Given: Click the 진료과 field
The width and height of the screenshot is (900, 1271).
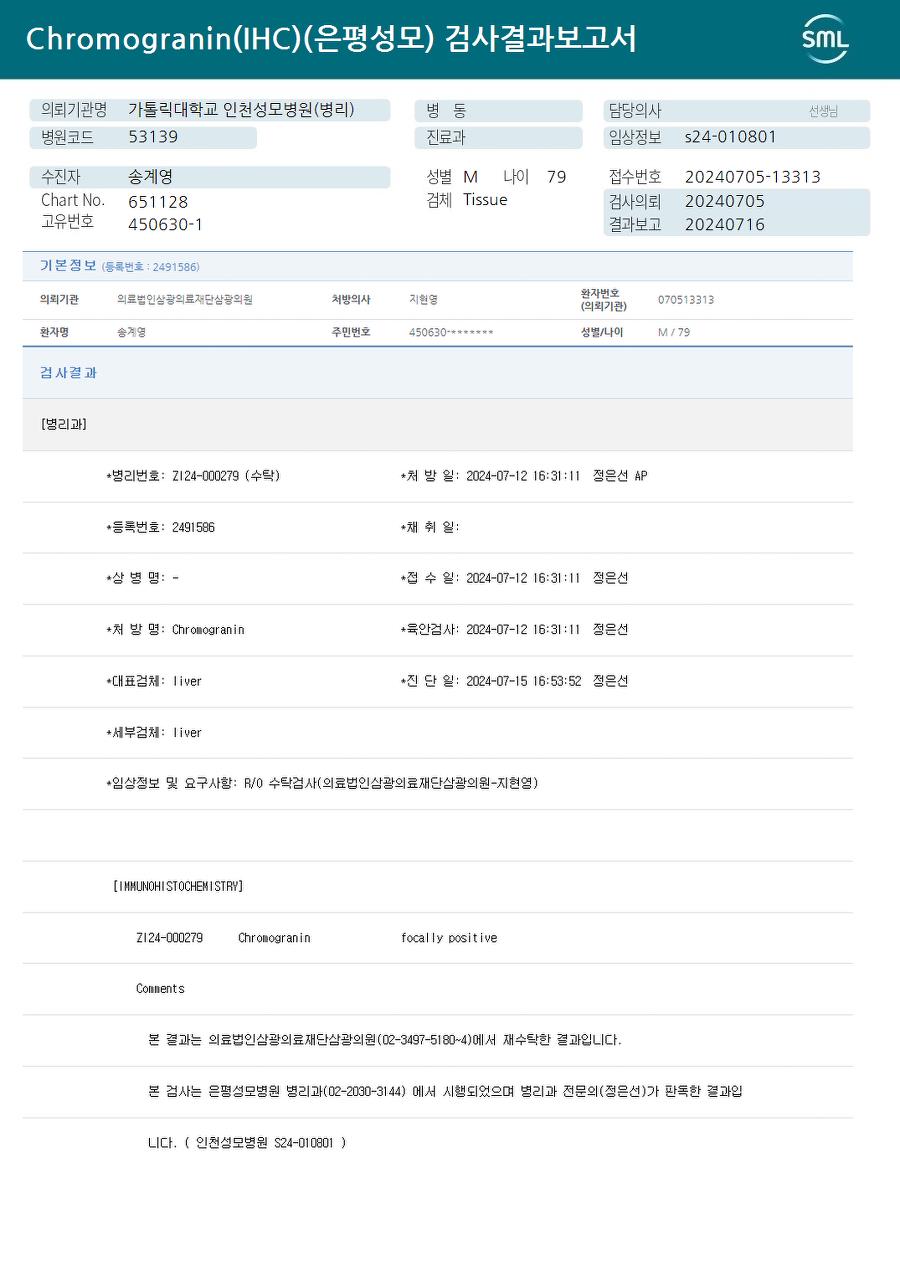Looking at the screenshot, I should tap(498, 138).
